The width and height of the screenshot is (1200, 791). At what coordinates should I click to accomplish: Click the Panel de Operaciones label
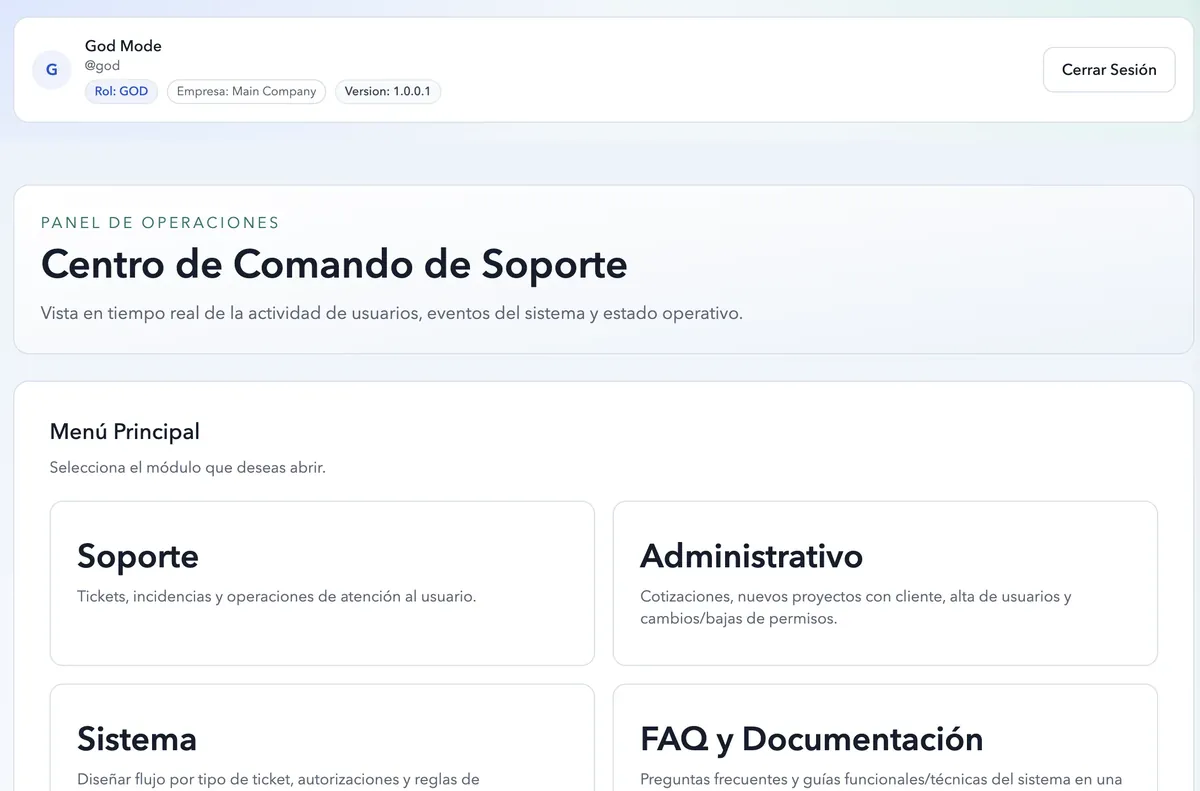point(160,222)
